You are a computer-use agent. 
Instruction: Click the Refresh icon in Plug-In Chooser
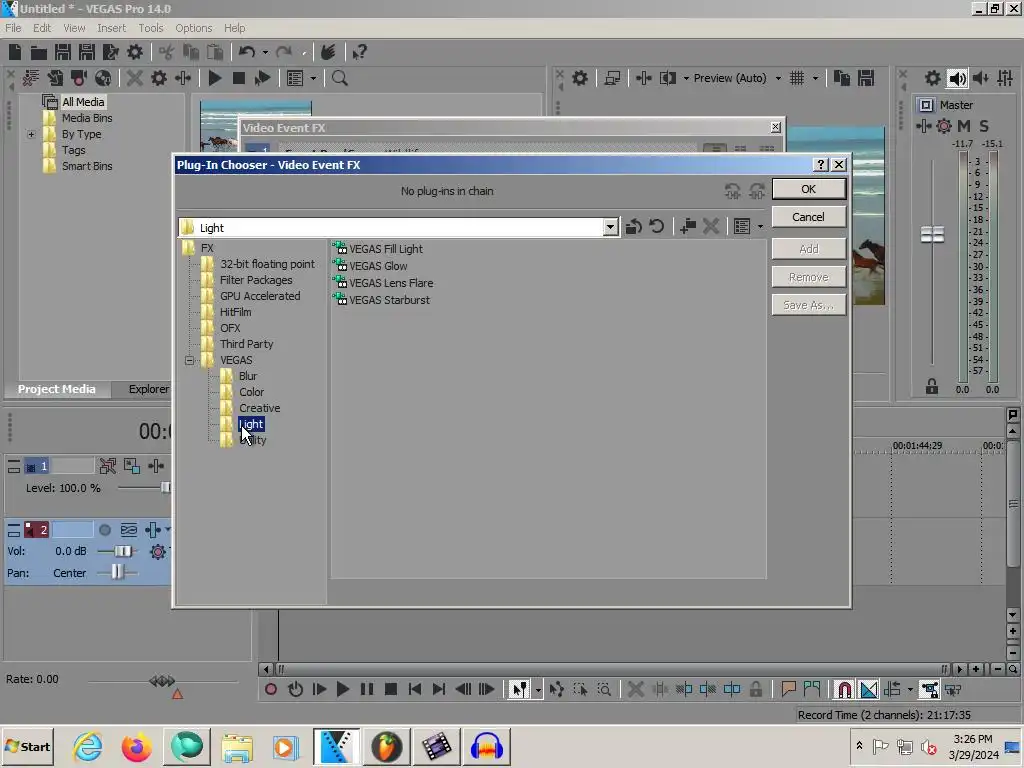[x=657, y=227]
